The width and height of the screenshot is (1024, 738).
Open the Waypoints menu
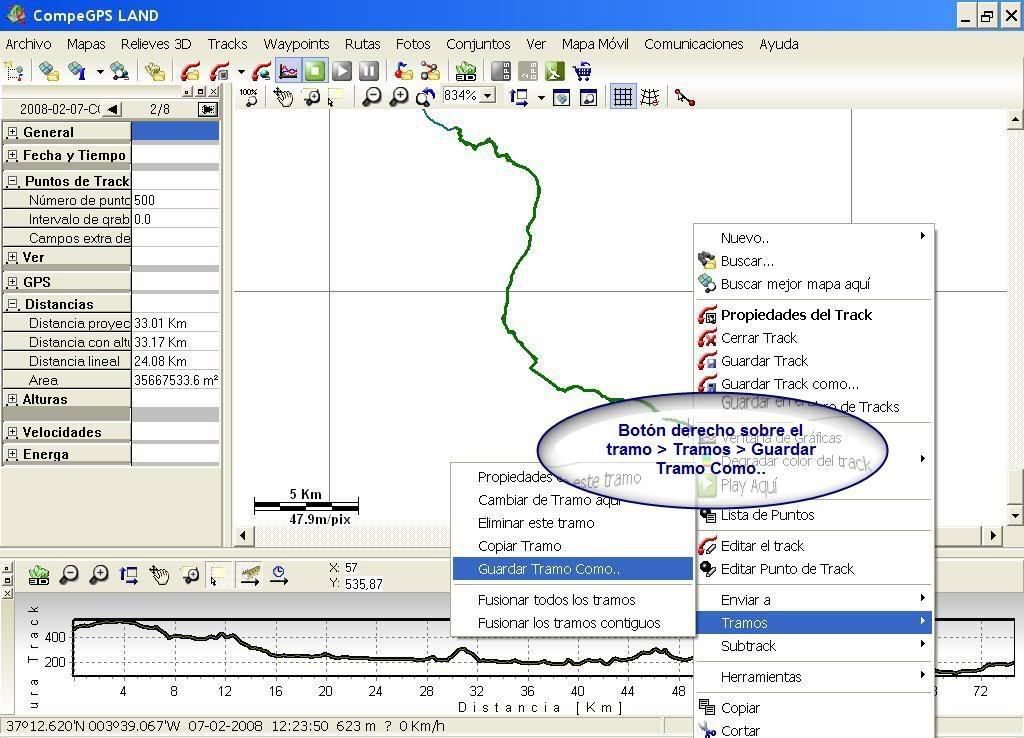pos(296,44)
